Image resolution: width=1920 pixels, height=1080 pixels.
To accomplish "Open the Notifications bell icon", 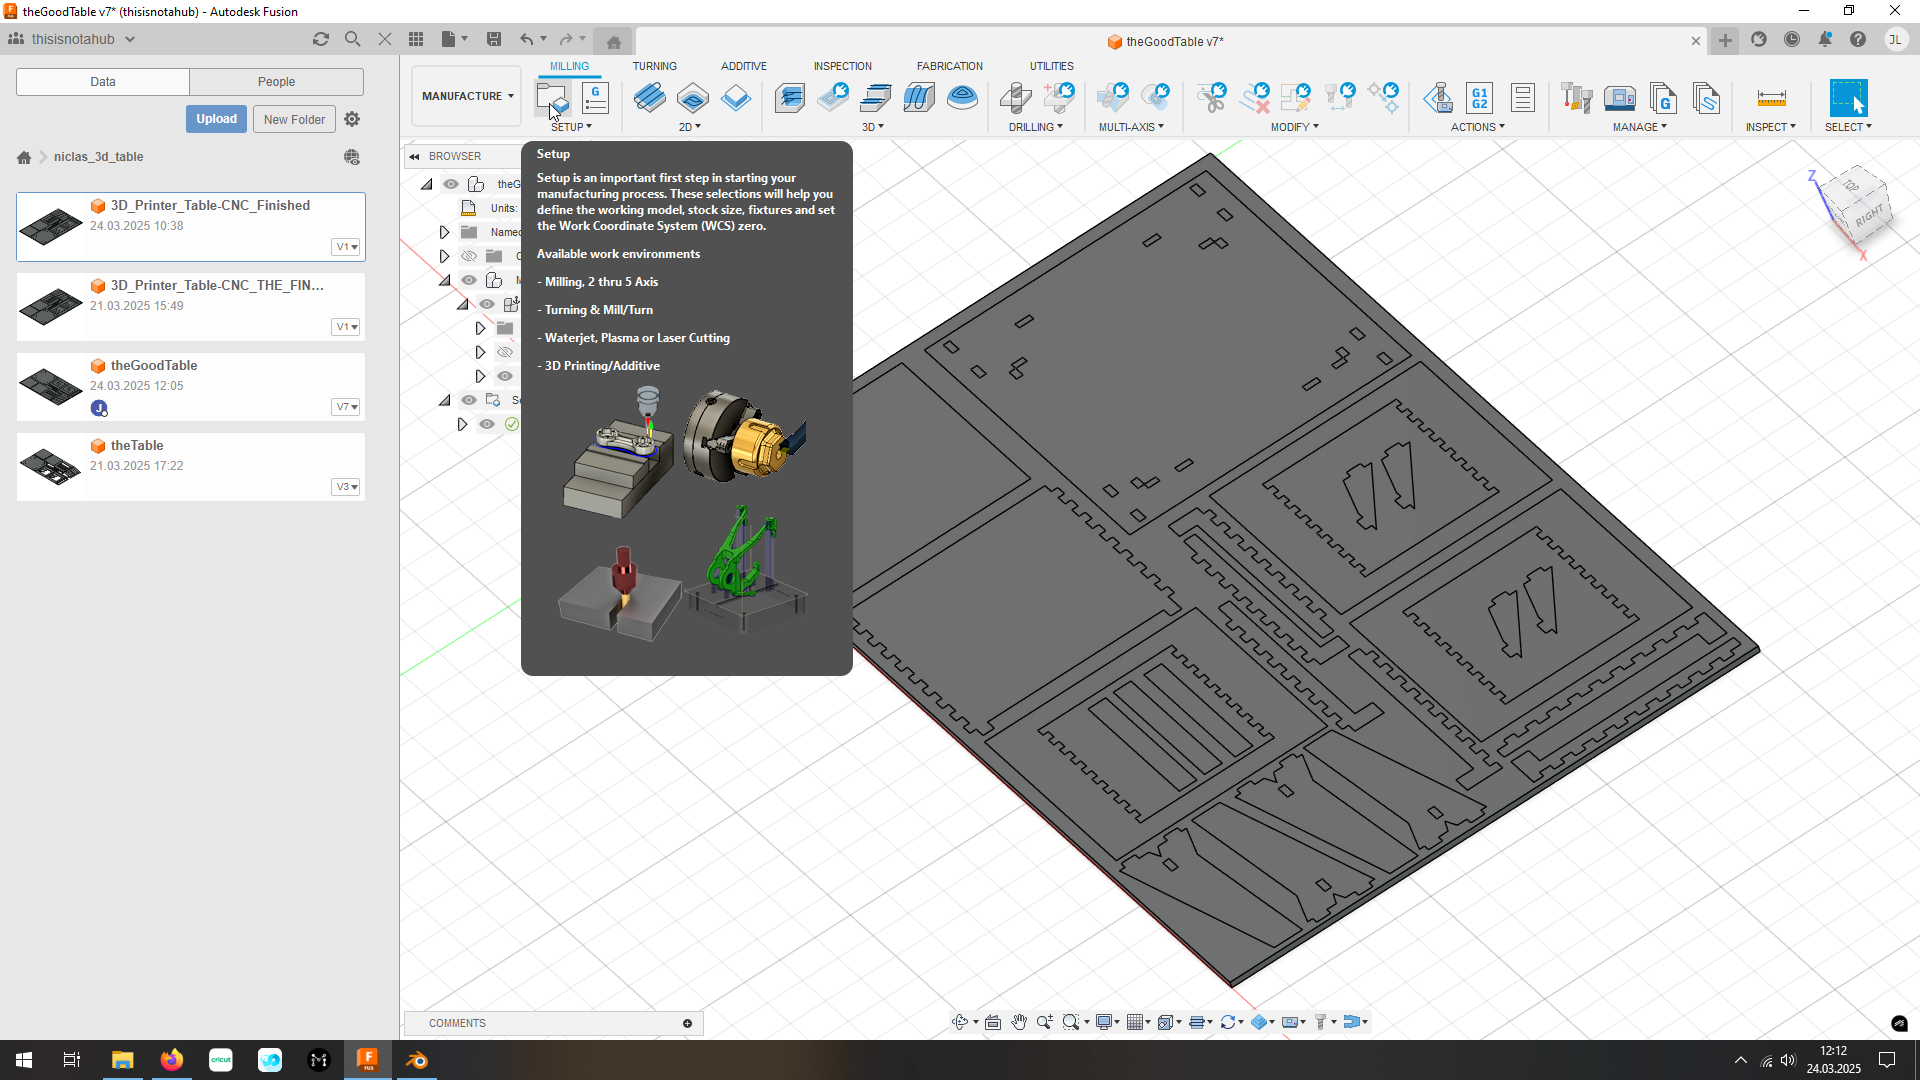I will [x=1825, y=40].
